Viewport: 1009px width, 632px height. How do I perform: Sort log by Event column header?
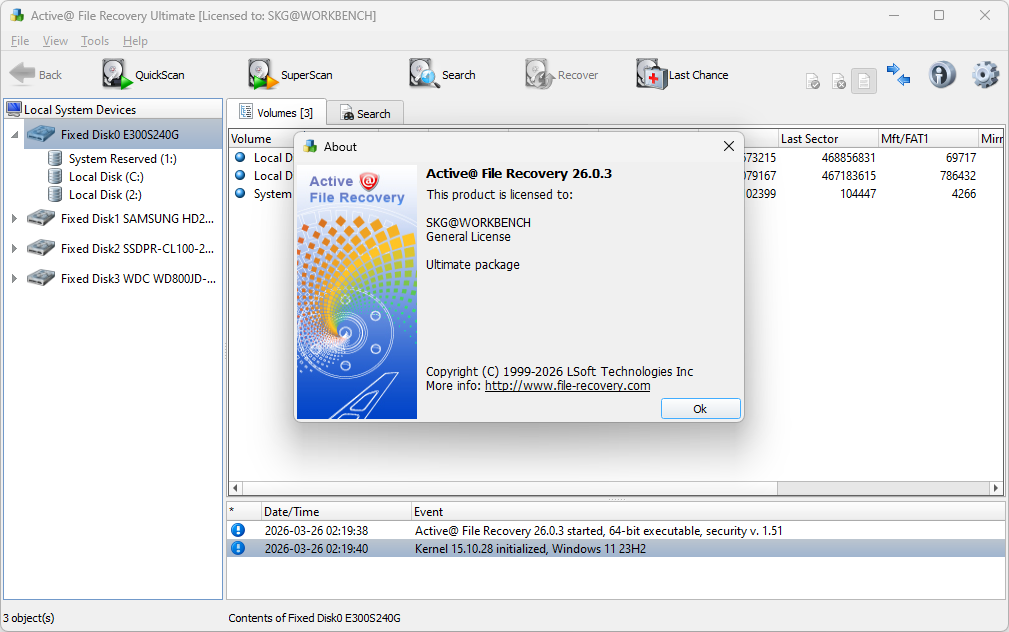(708, 512)
